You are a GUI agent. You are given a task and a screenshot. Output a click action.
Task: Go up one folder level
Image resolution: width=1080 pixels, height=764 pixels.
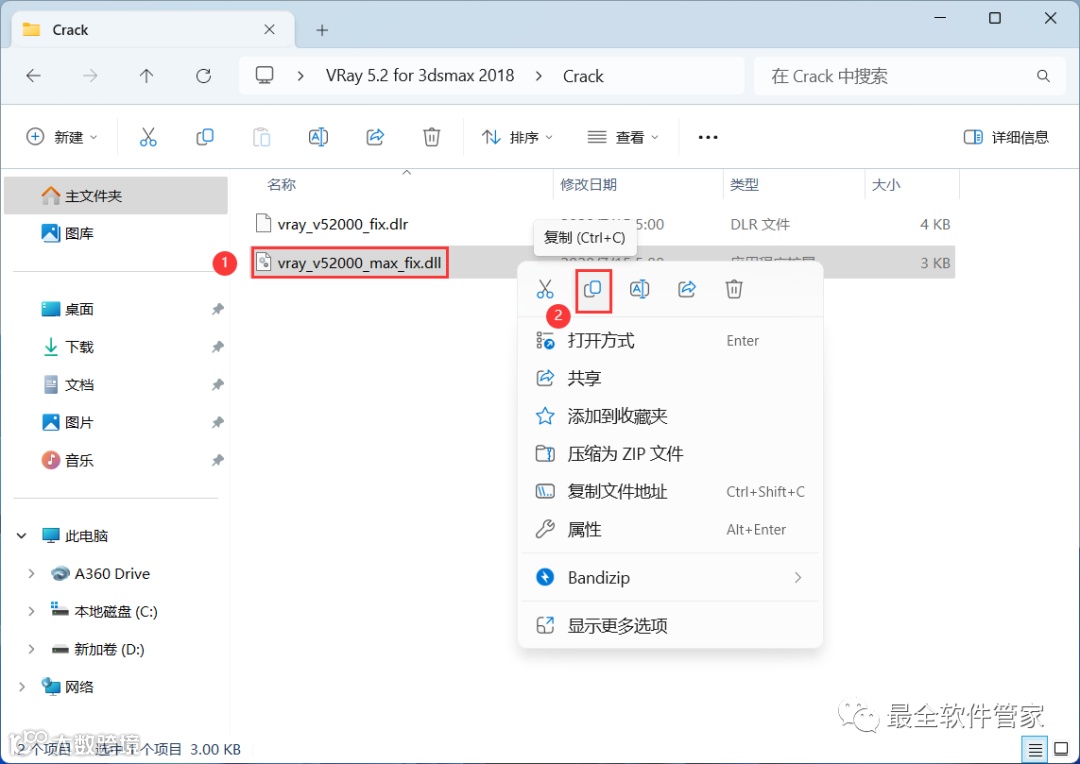146,76
